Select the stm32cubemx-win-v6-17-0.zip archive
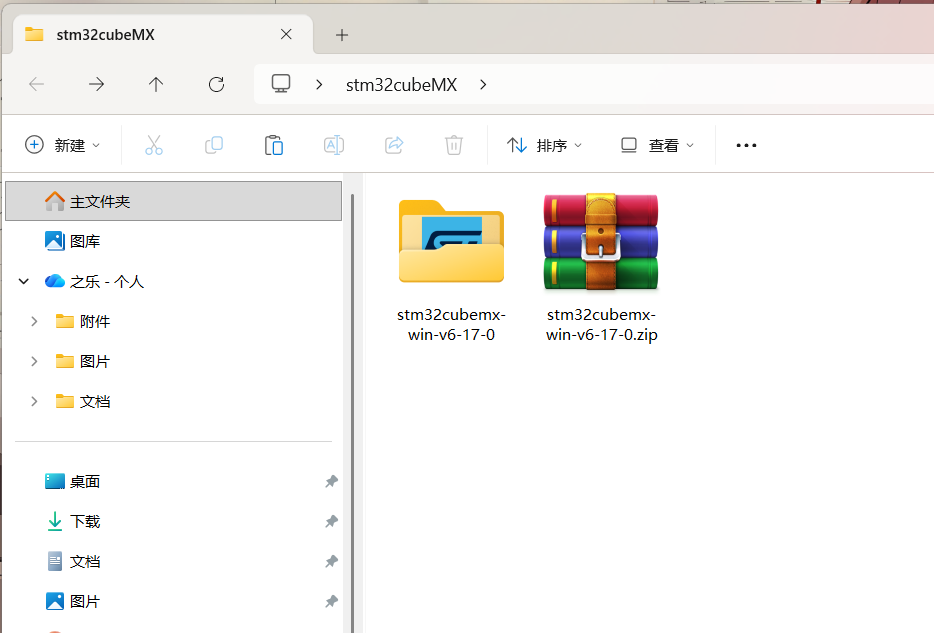The height and width of the screenshot is (633, 934). (x=601, y=269)
